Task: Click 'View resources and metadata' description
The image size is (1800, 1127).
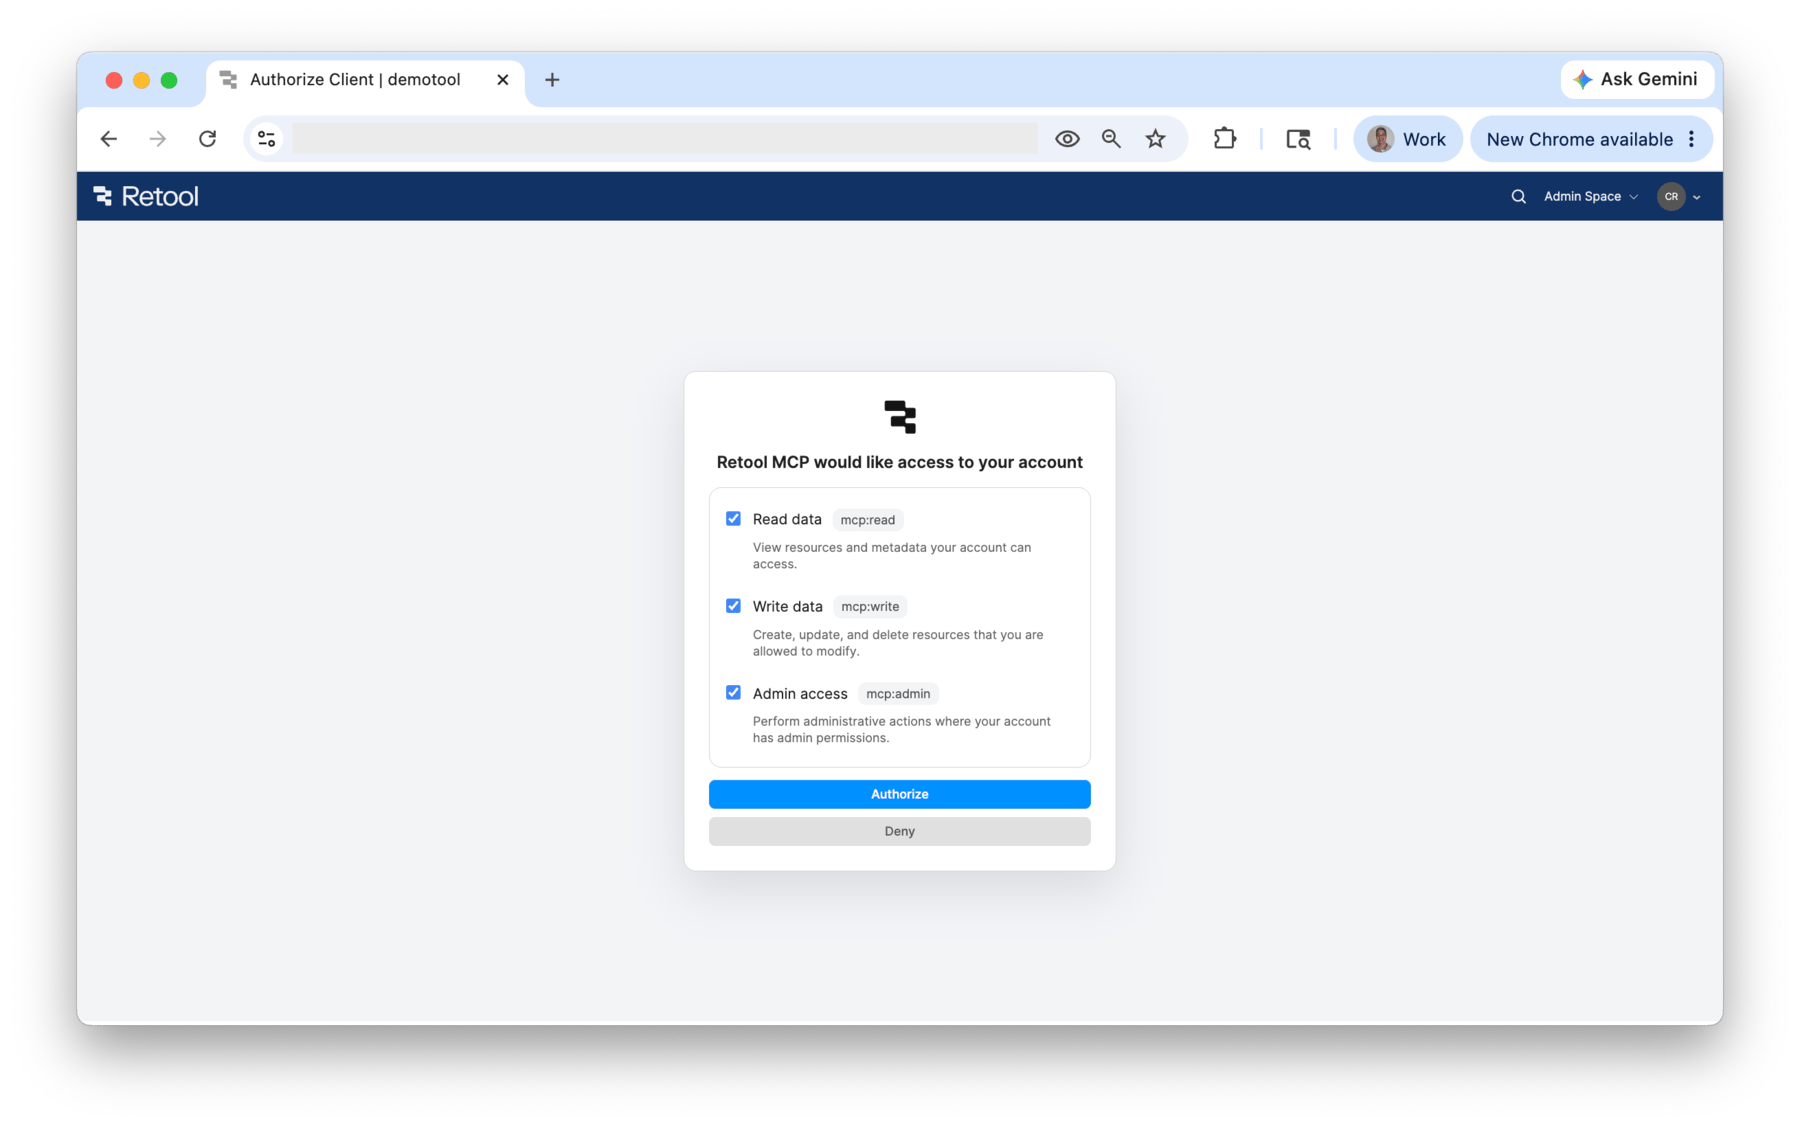Action: tap(892, 555)
